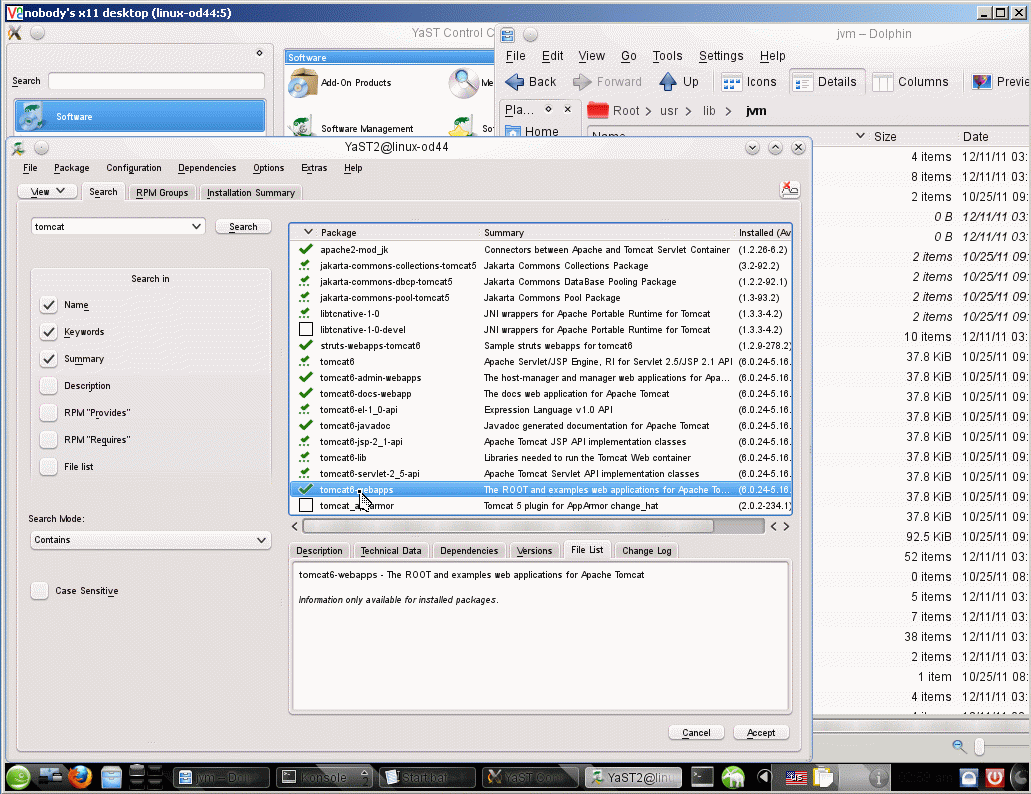Switch Dolphin to Columns view
The height and width of the screenshot is (794, 1031).
[911, 82]
